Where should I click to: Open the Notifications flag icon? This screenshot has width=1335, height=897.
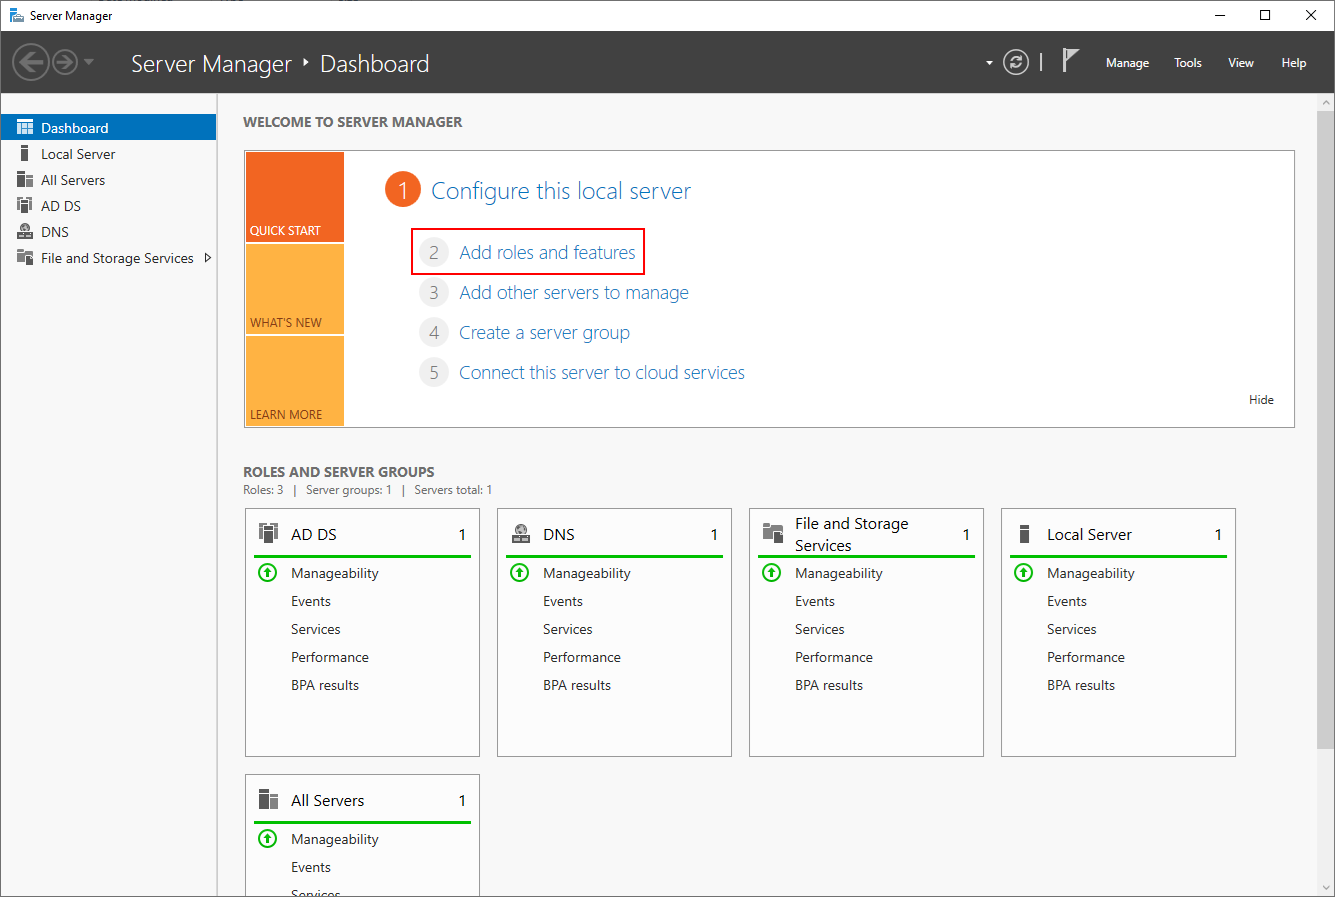pos(1070,60)
